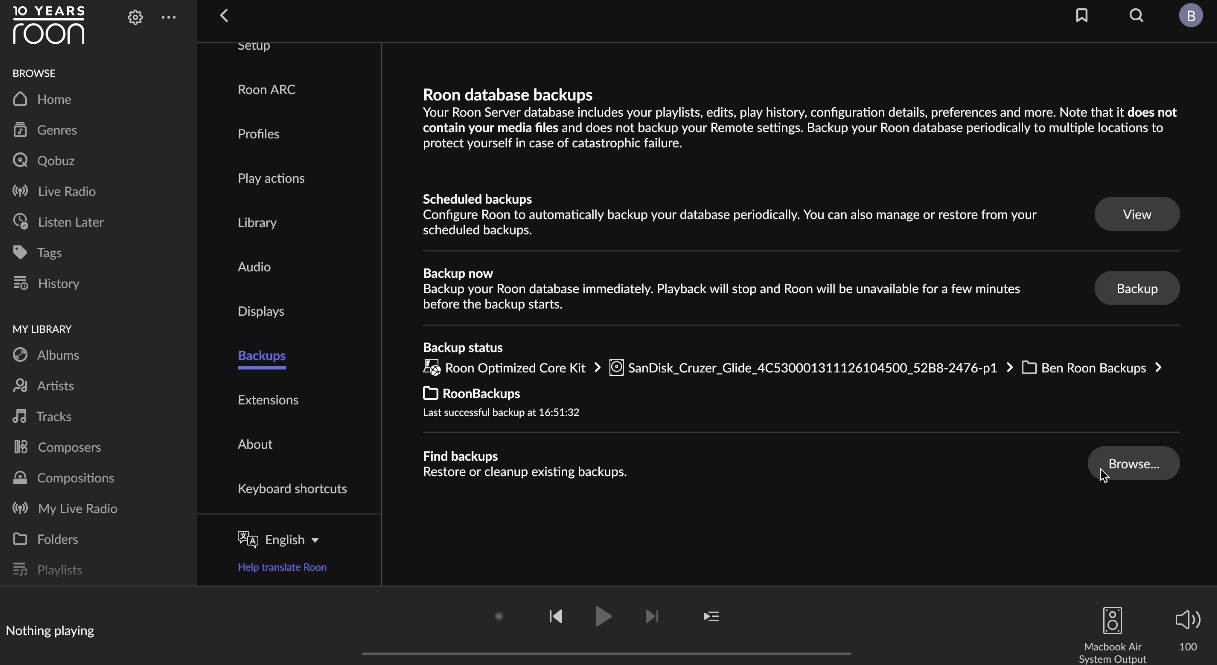Skip to next track
This screenshot has width=1217, height=665.
coord(652,616)
